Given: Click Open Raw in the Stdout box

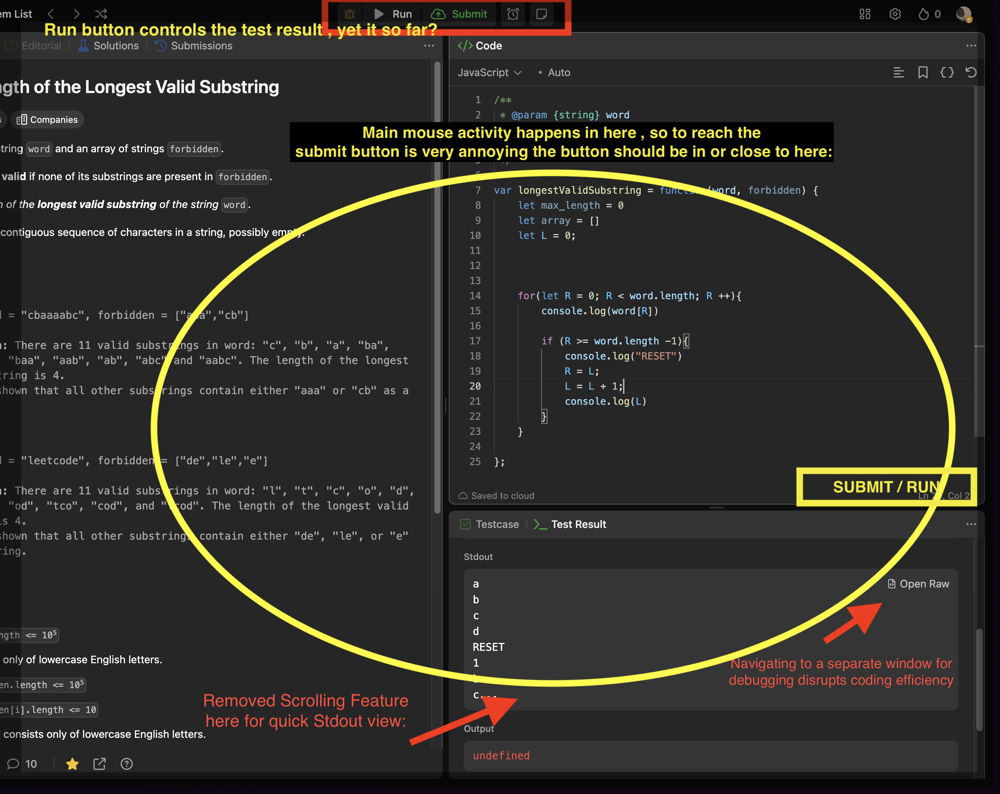Looking at the screenshot, I should (918, 583).
